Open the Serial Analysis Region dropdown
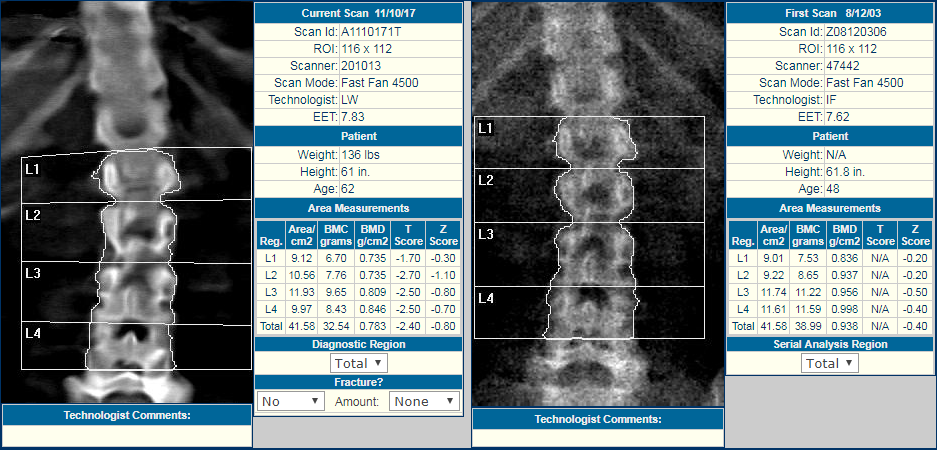This screenshot has width=938, height=450. [x=829, y=363]
